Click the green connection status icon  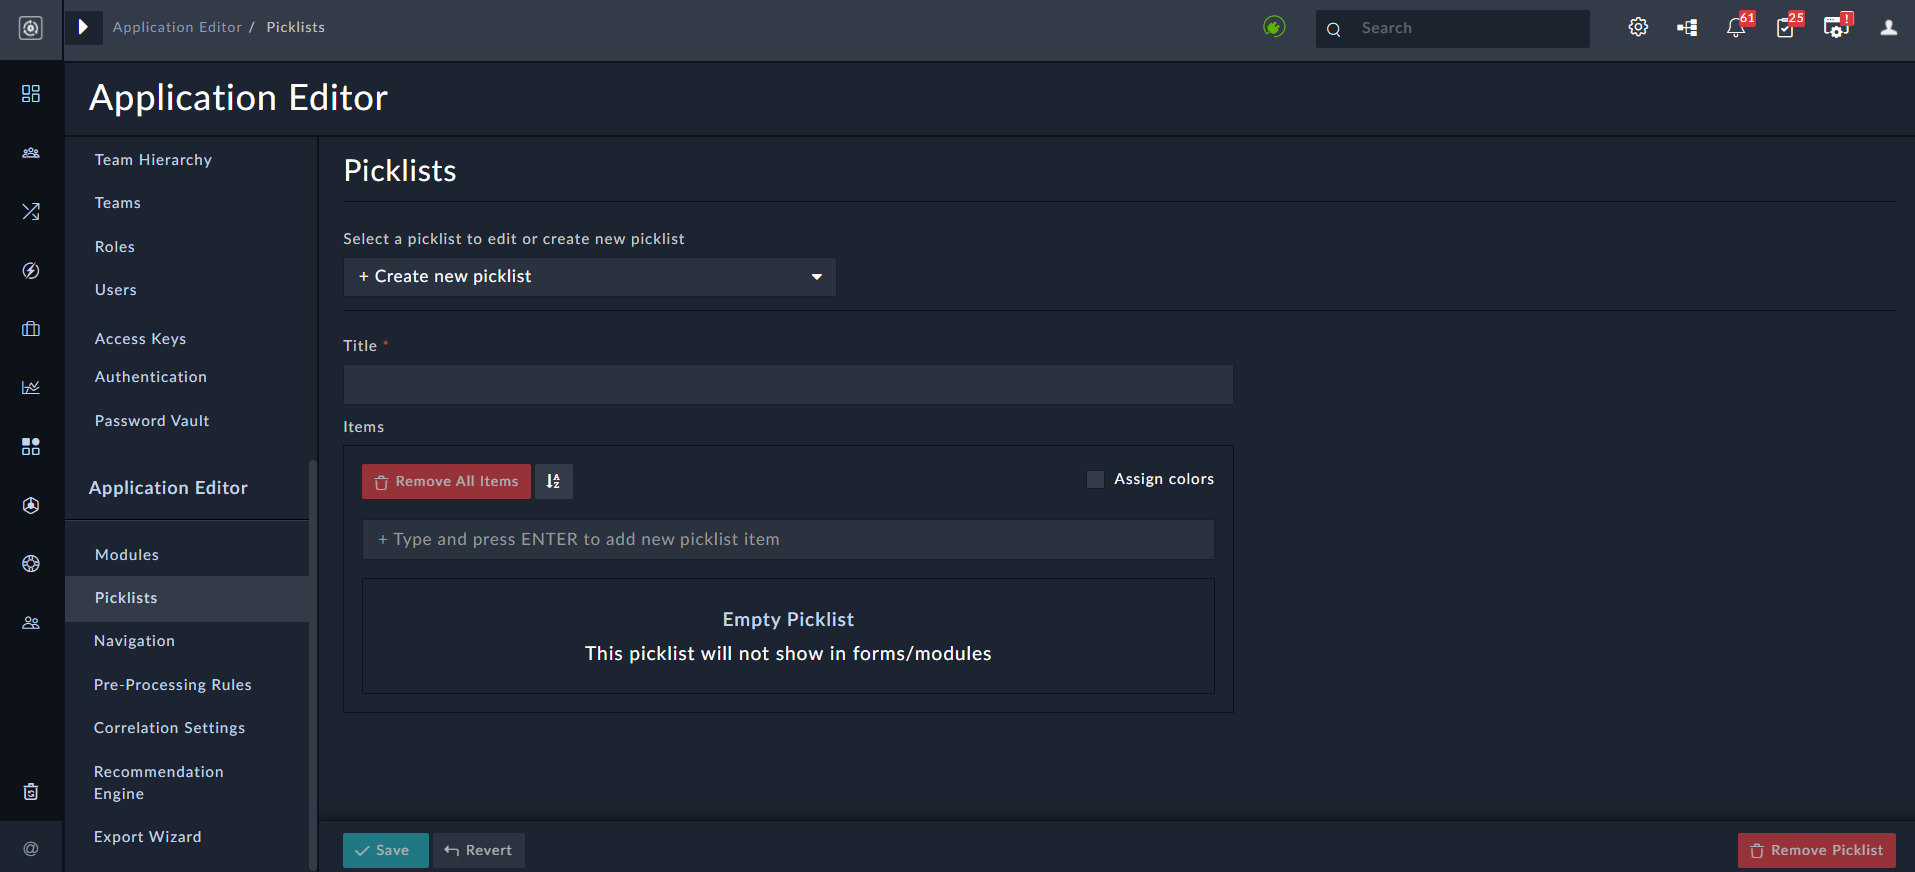click(x=1274, y=27)
